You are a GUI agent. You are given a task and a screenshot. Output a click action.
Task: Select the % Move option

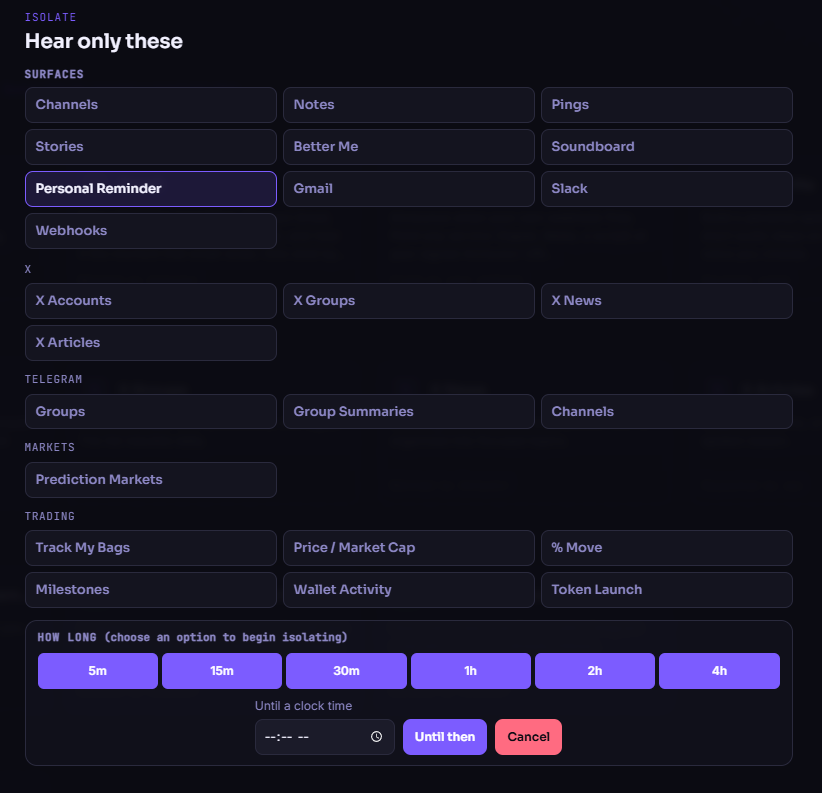pos(666,548)
